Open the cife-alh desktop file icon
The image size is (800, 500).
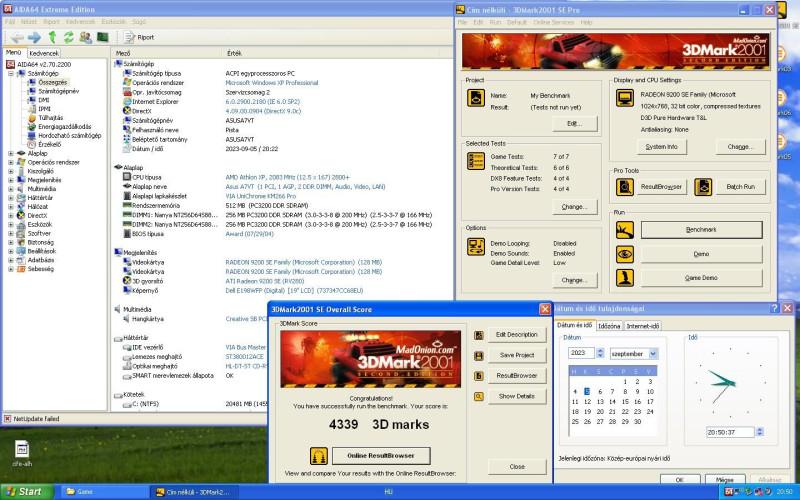(22, 453)
